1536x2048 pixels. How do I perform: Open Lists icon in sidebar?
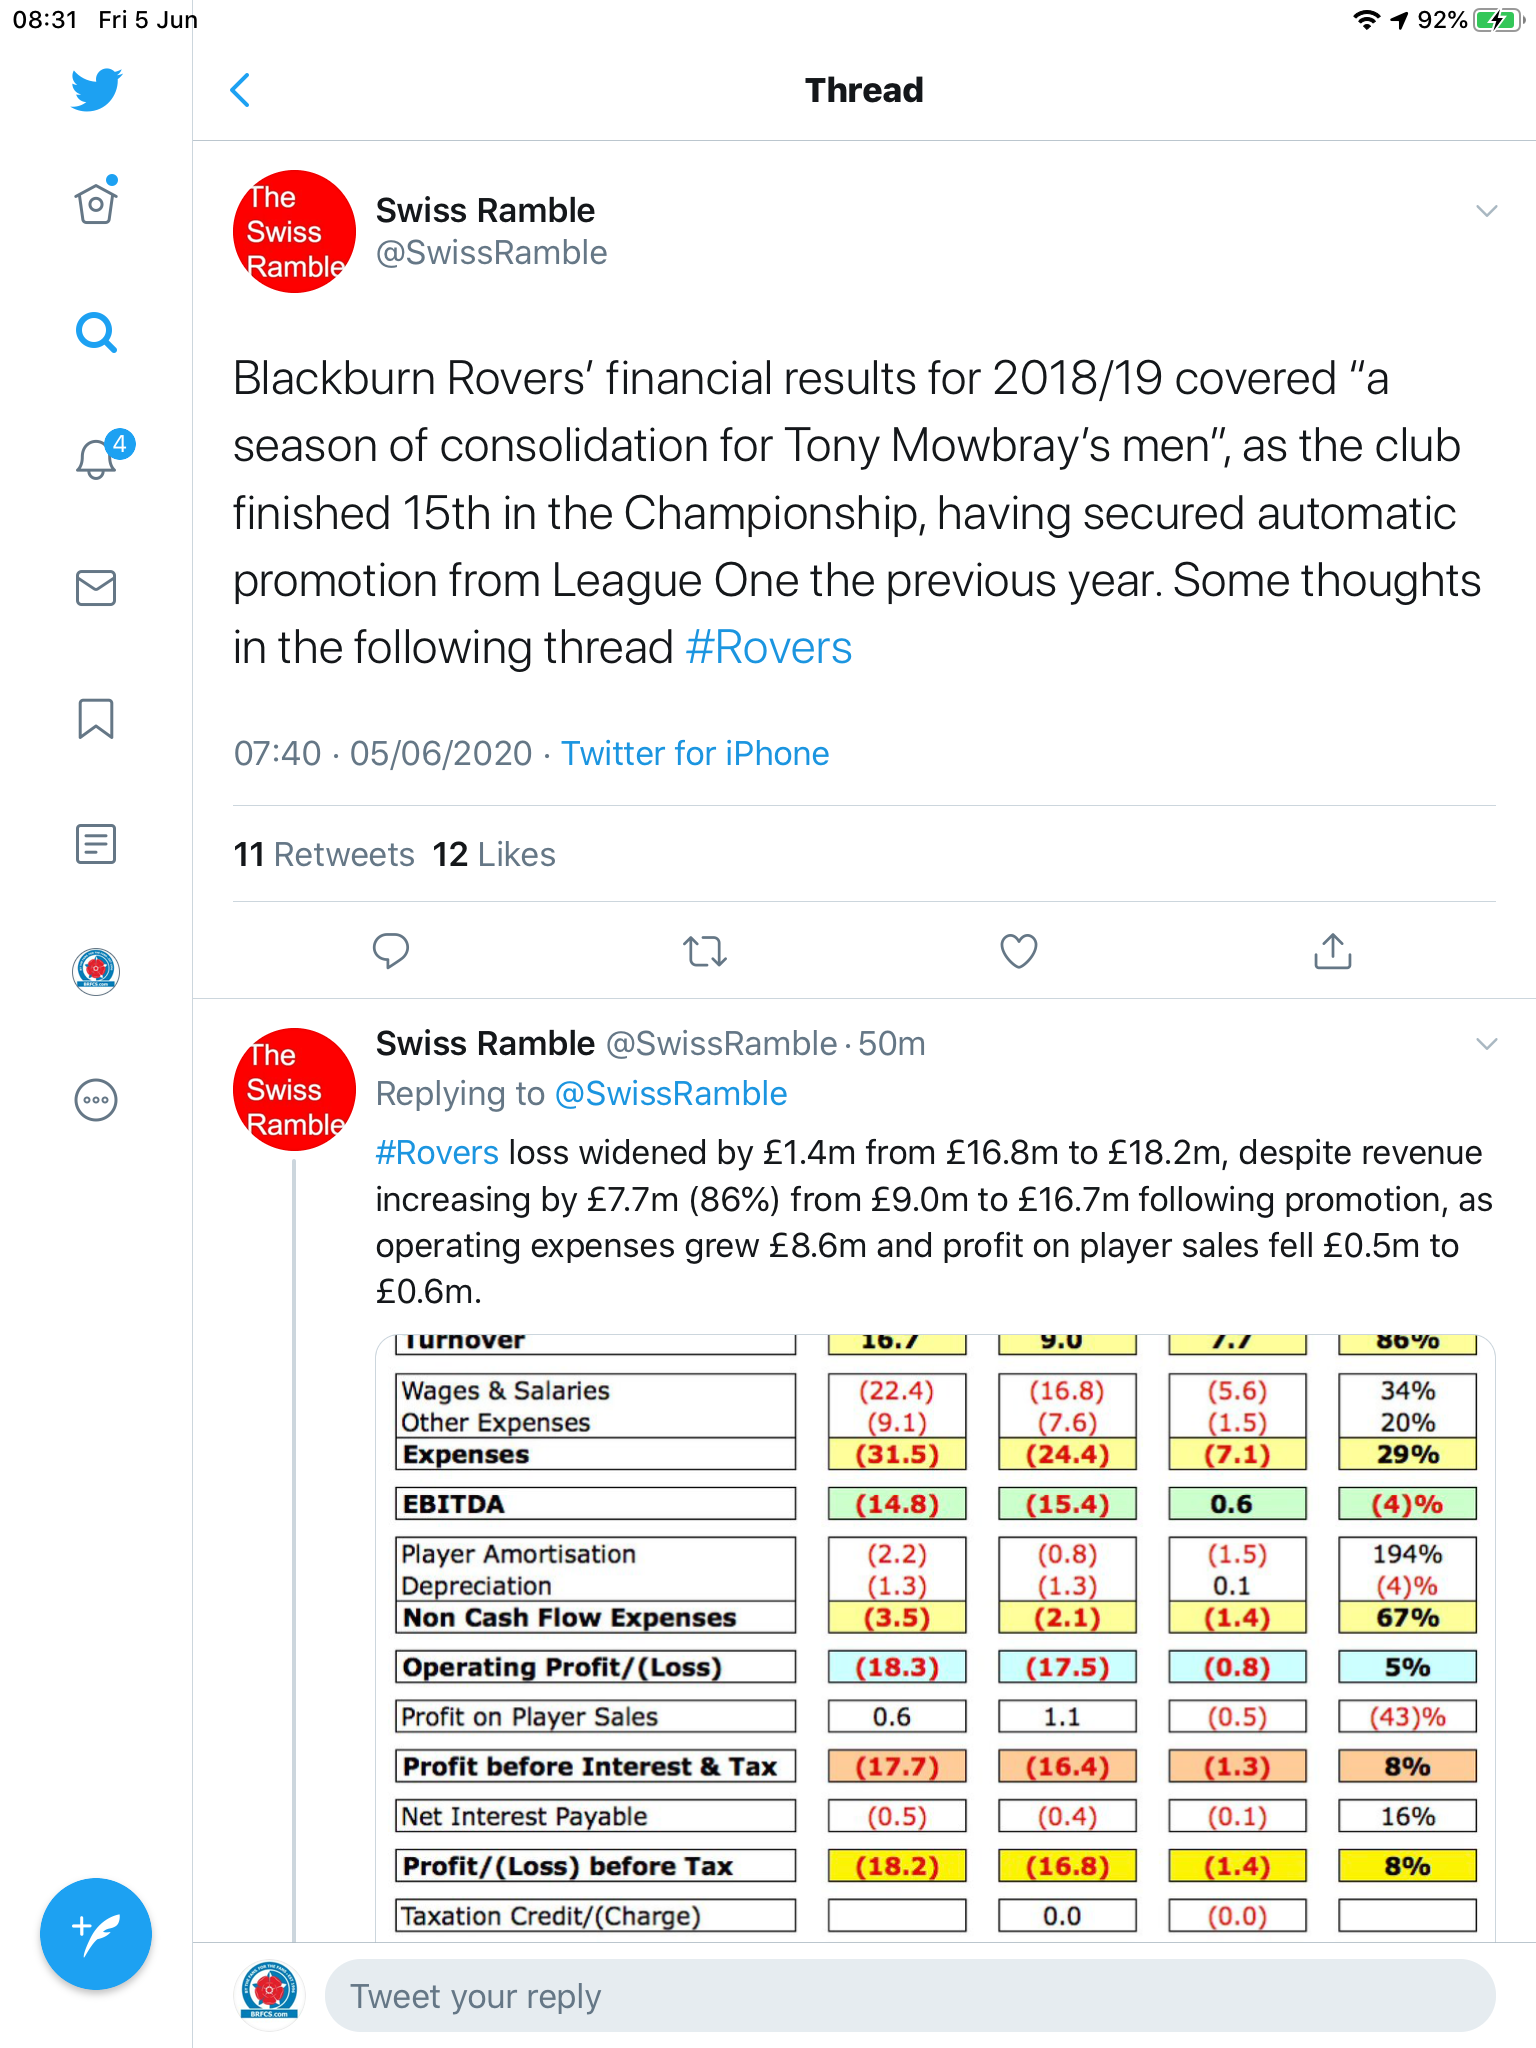click(96, 844)
